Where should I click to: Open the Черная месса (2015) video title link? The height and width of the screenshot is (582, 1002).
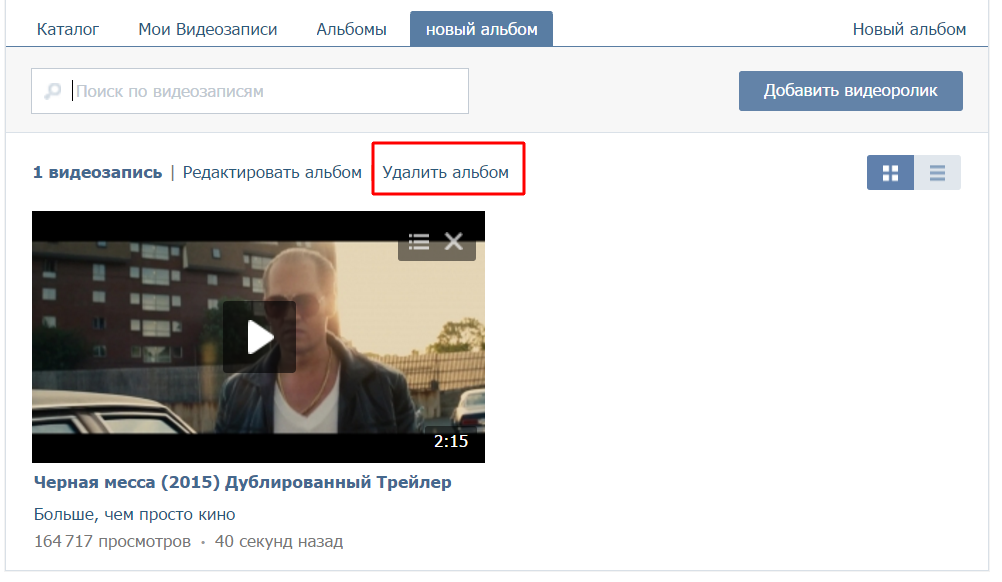tap(242, 482)
